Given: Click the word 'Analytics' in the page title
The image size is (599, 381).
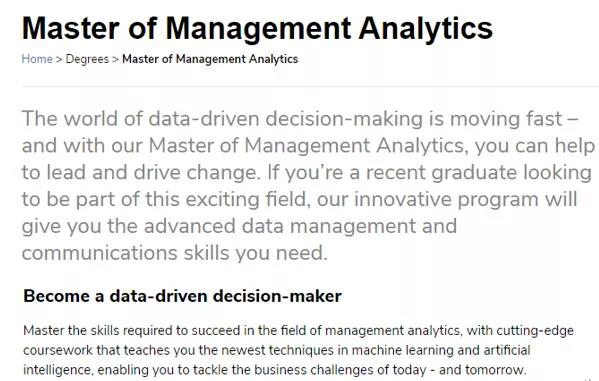Looking at the screenshot, I should (x=426, y=29).
